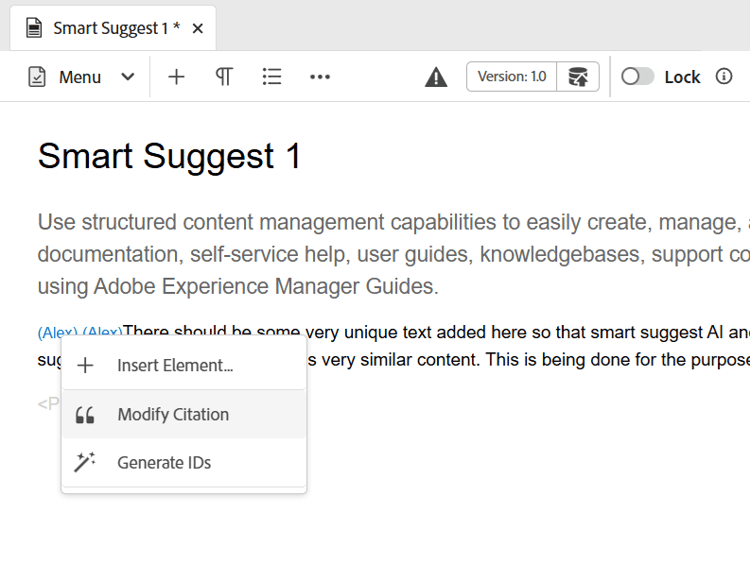Click the list toolbar icon

[272, 77]
